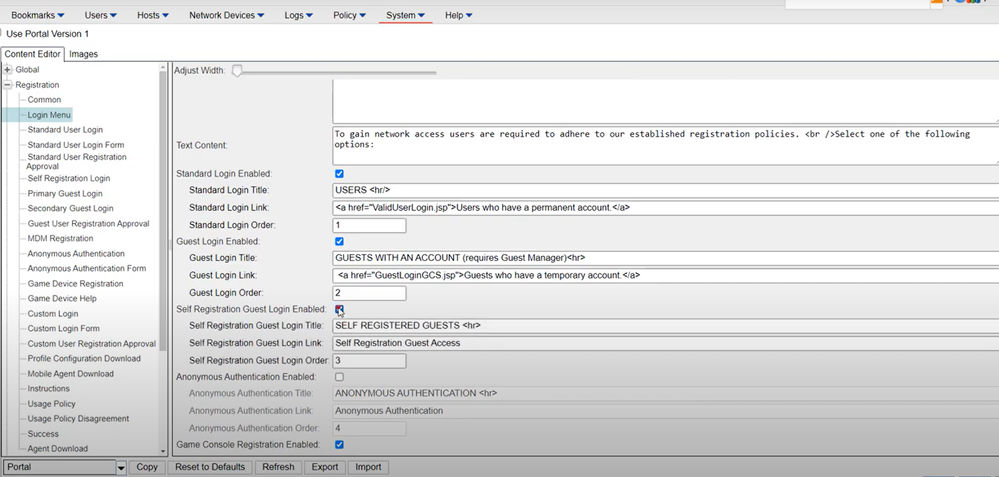Select Self Registration Login tree item
999x477 pixels.
click(x=69, y=178)
